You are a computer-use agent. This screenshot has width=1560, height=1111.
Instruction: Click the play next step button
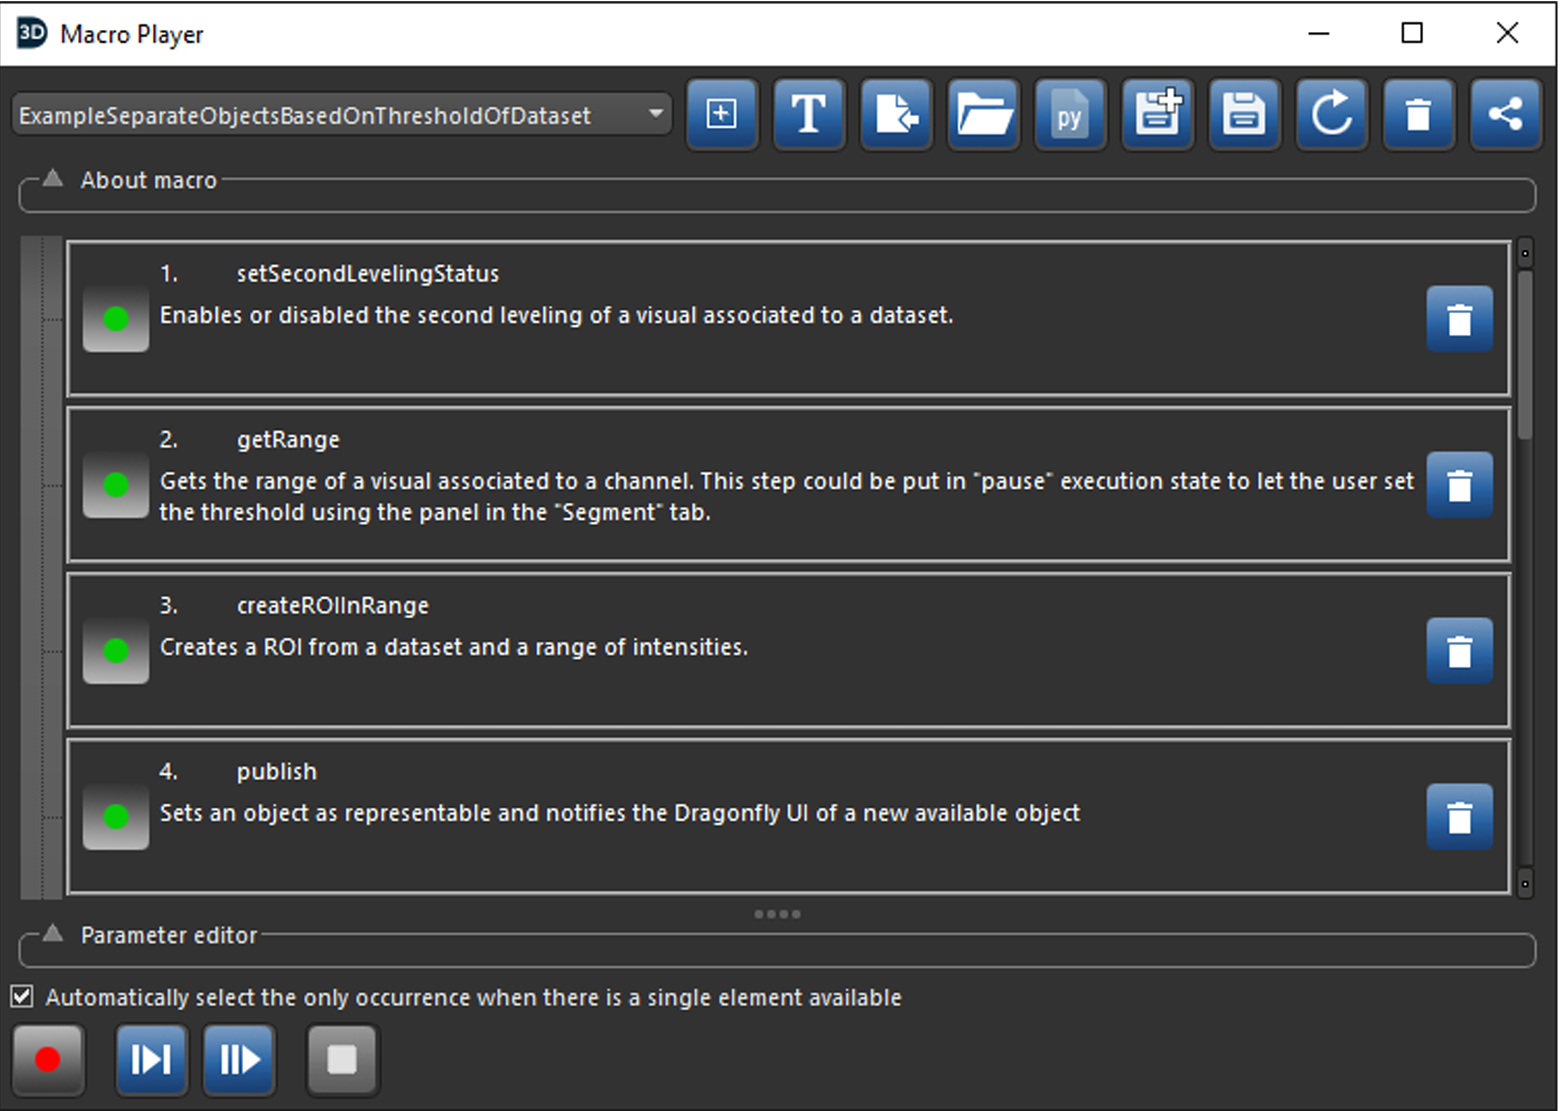151,1059
